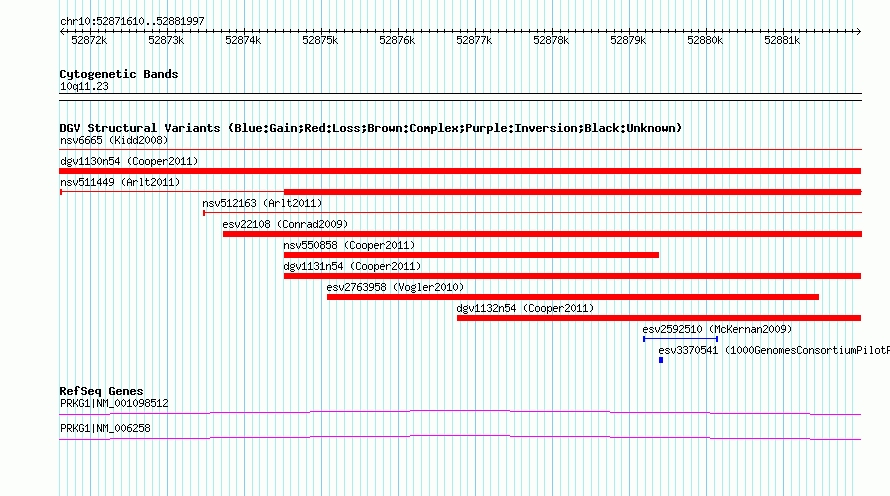
Task: Click the thick red bar under esv22108
Action: click(x=542, y=234)
